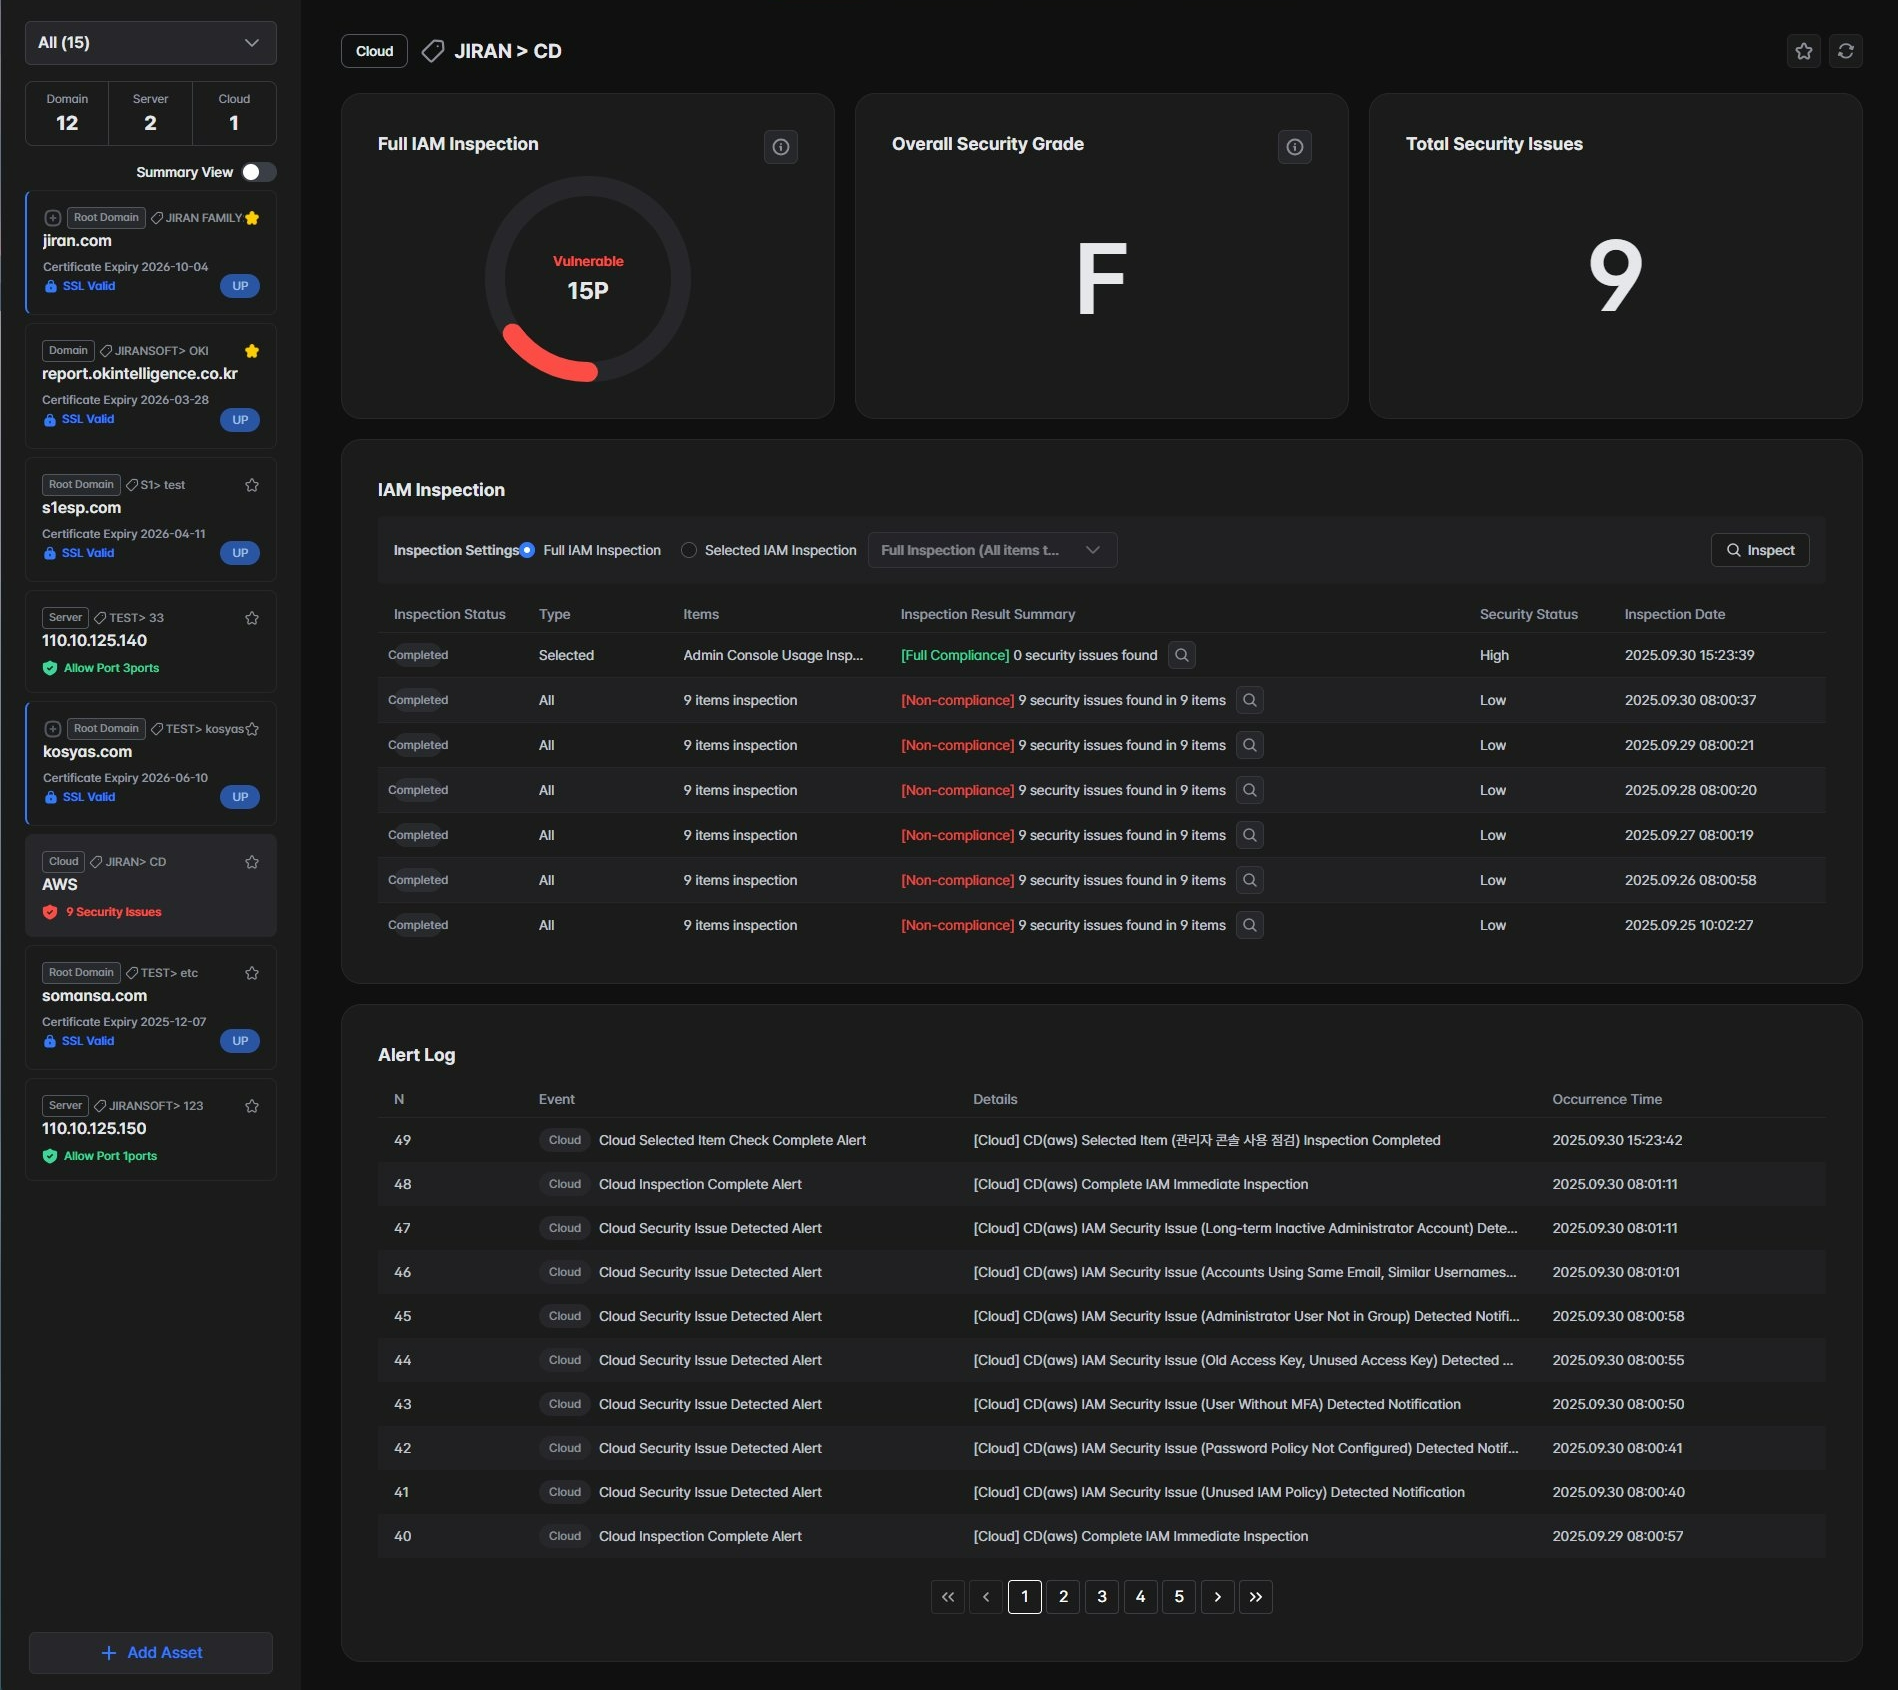Expand the kosyas.com root domain entry
This screenshot has height=1690, width=1898.
coord(53,729)
